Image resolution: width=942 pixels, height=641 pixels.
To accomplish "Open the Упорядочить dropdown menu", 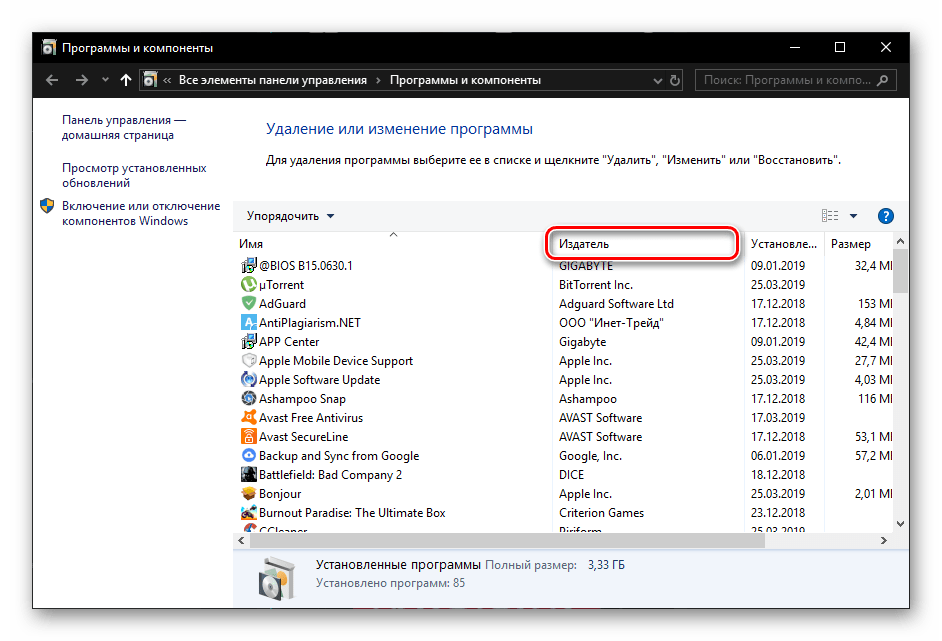I will pos(291,216).
